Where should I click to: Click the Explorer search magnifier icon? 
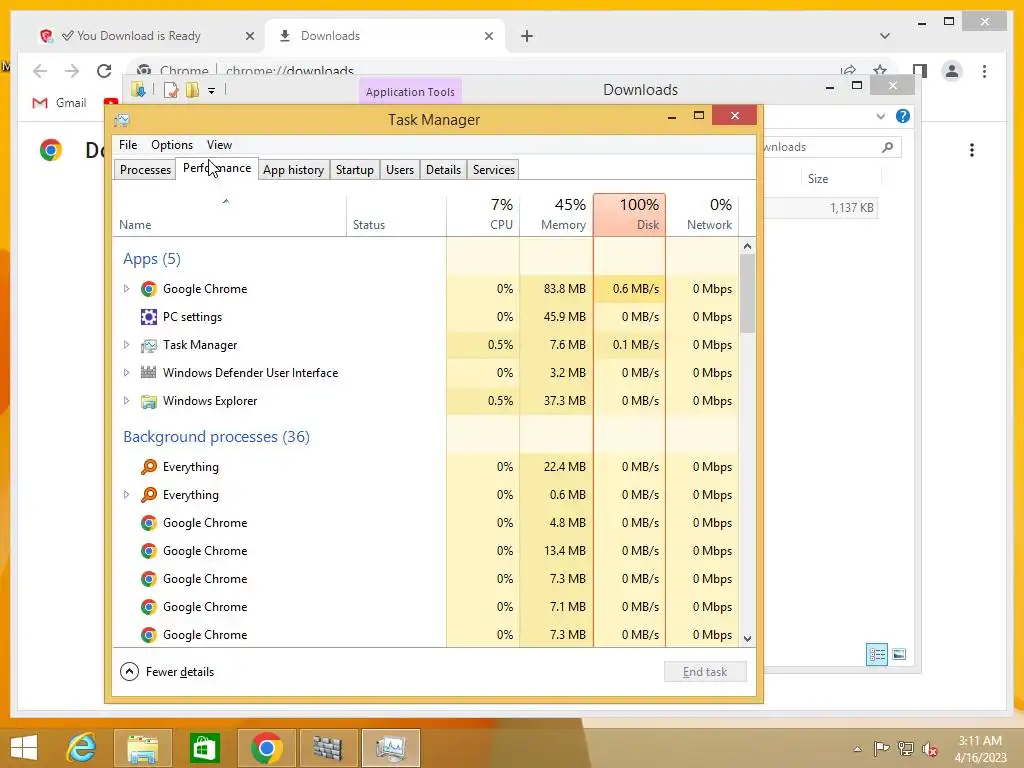click(887, 147)
